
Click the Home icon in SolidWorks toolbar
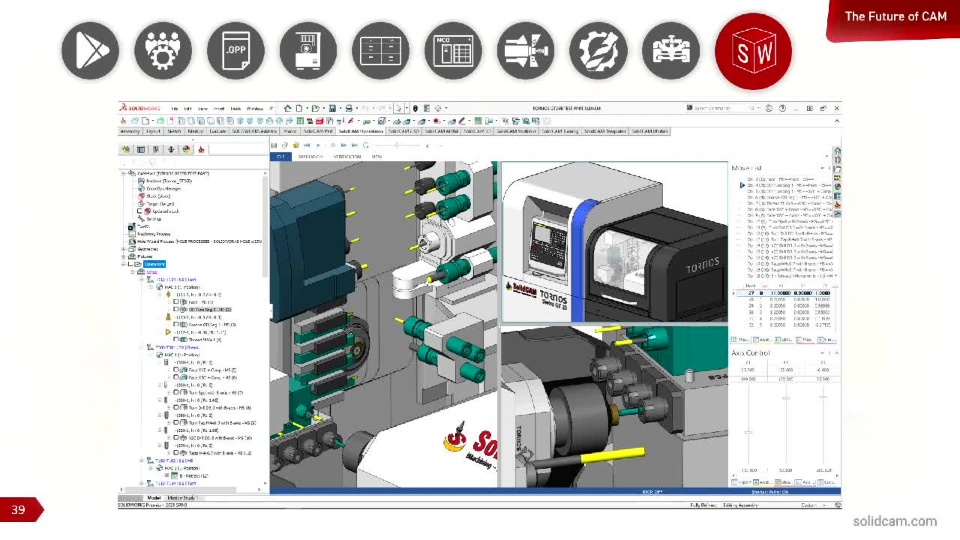pos(287,108)
